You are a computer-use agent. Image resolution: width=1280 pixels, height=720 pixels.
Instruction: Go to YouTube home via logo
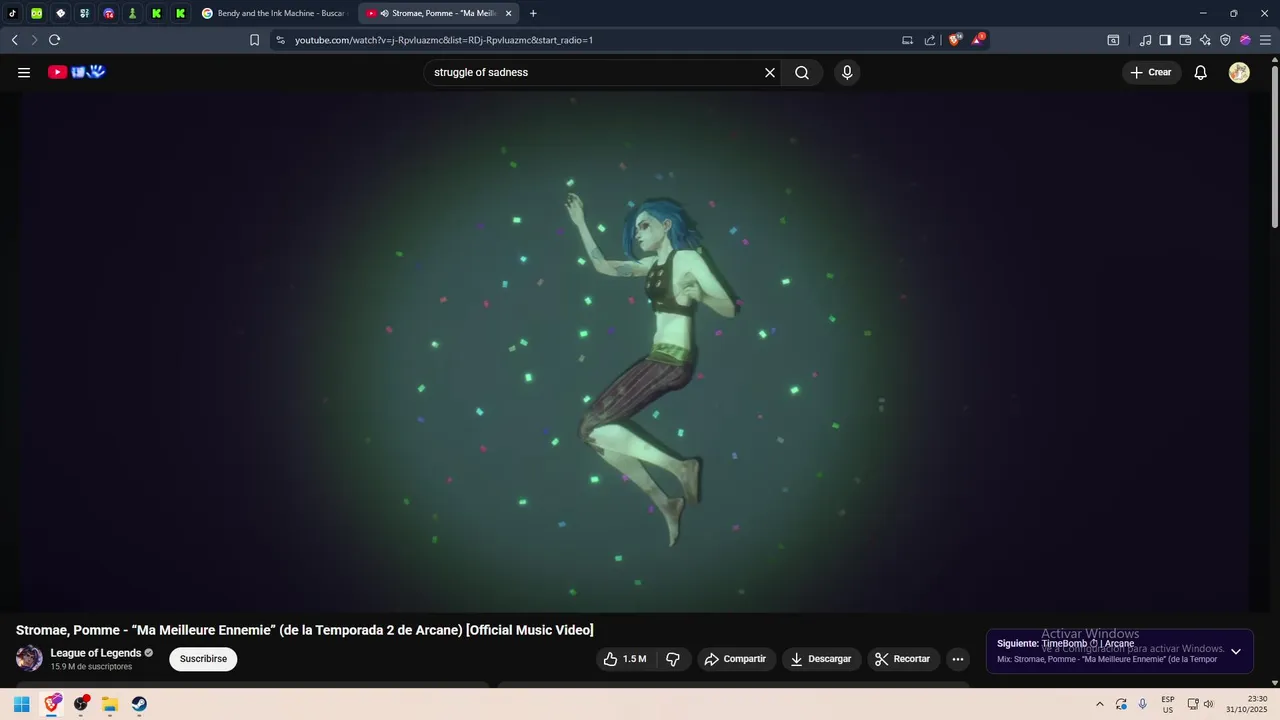[x=76, y=72]
